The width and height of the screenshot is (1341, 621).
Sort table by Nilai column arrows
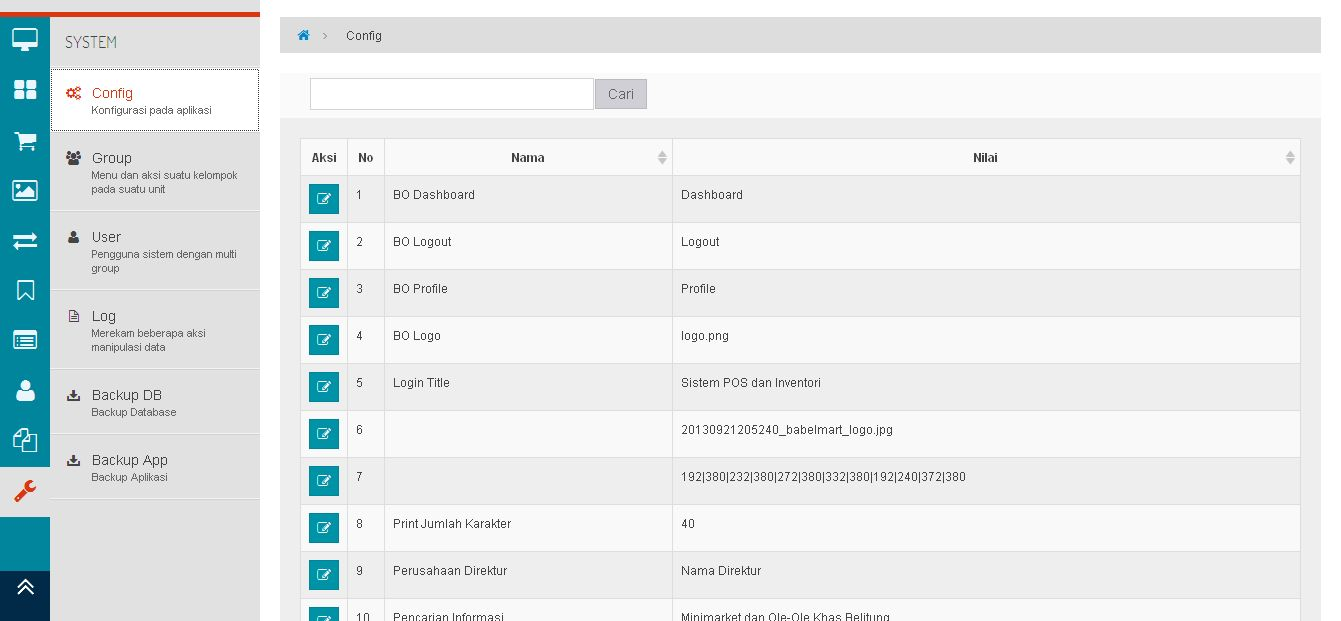tap(1289, 158)
